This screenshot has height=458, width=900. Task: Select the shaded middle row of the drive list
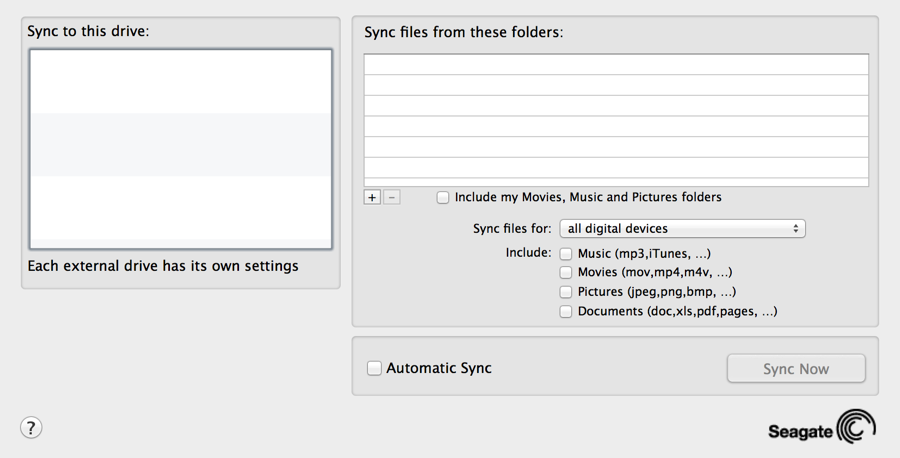click(181, 145)
